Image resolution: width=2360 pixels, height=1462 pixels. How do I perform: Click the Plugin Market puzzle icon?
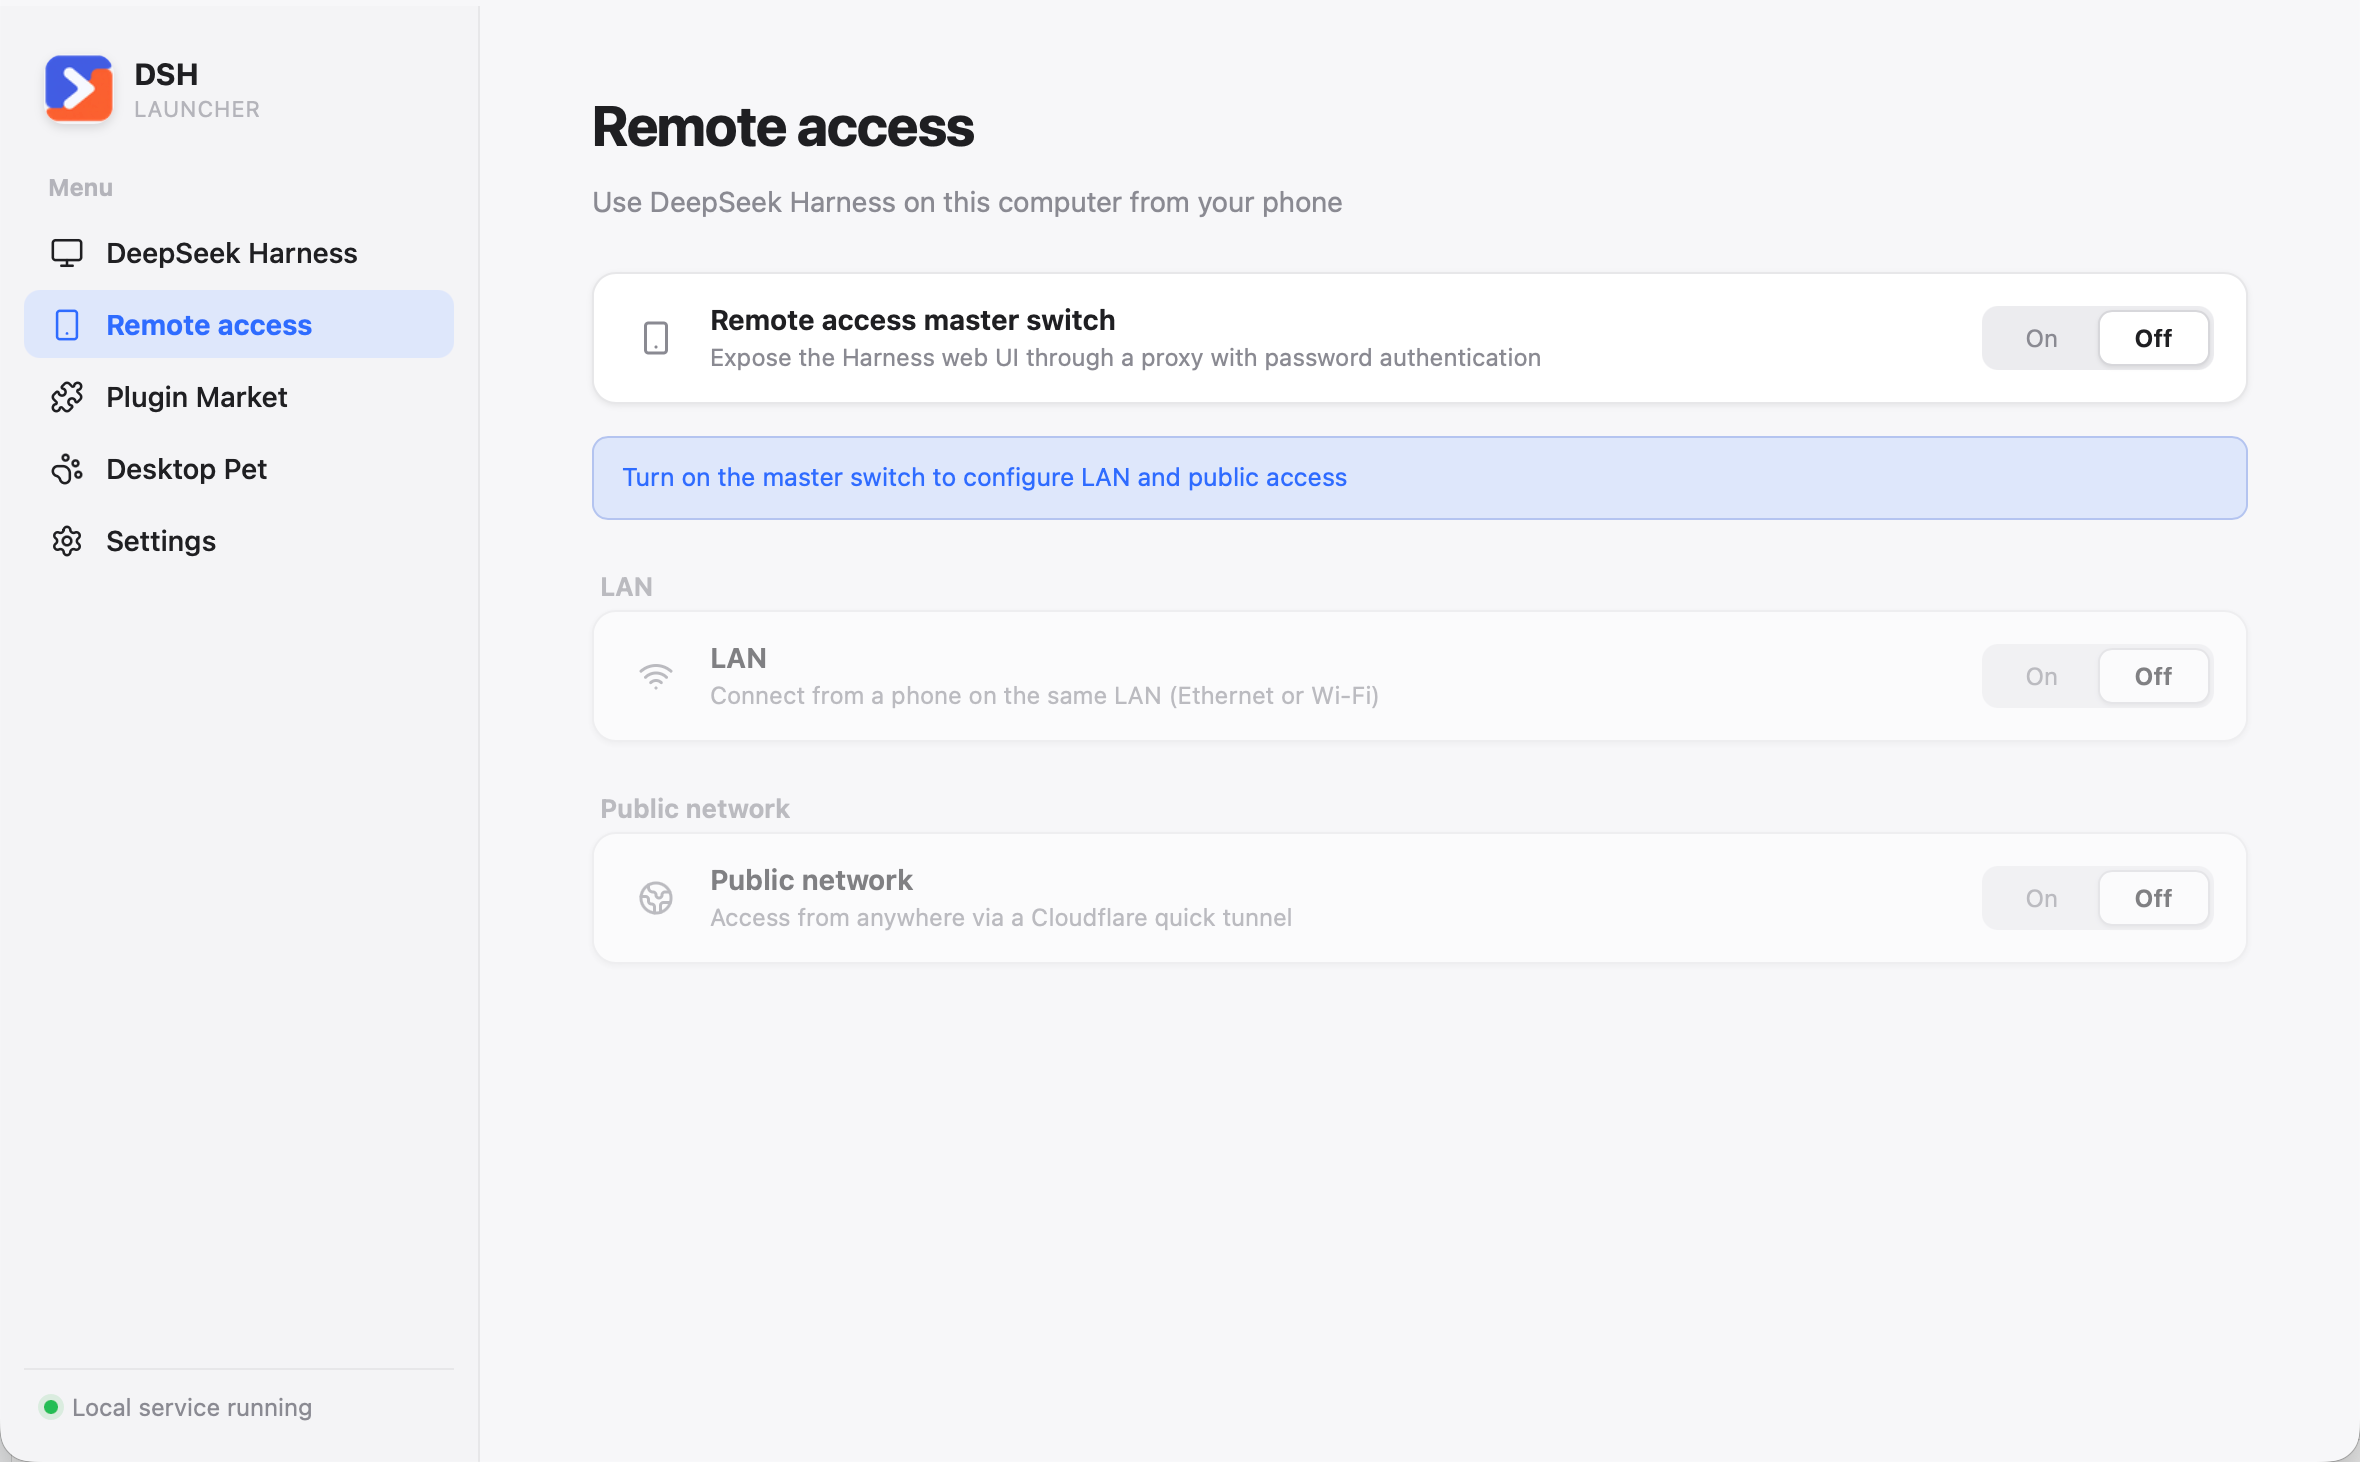pos(67,397)
